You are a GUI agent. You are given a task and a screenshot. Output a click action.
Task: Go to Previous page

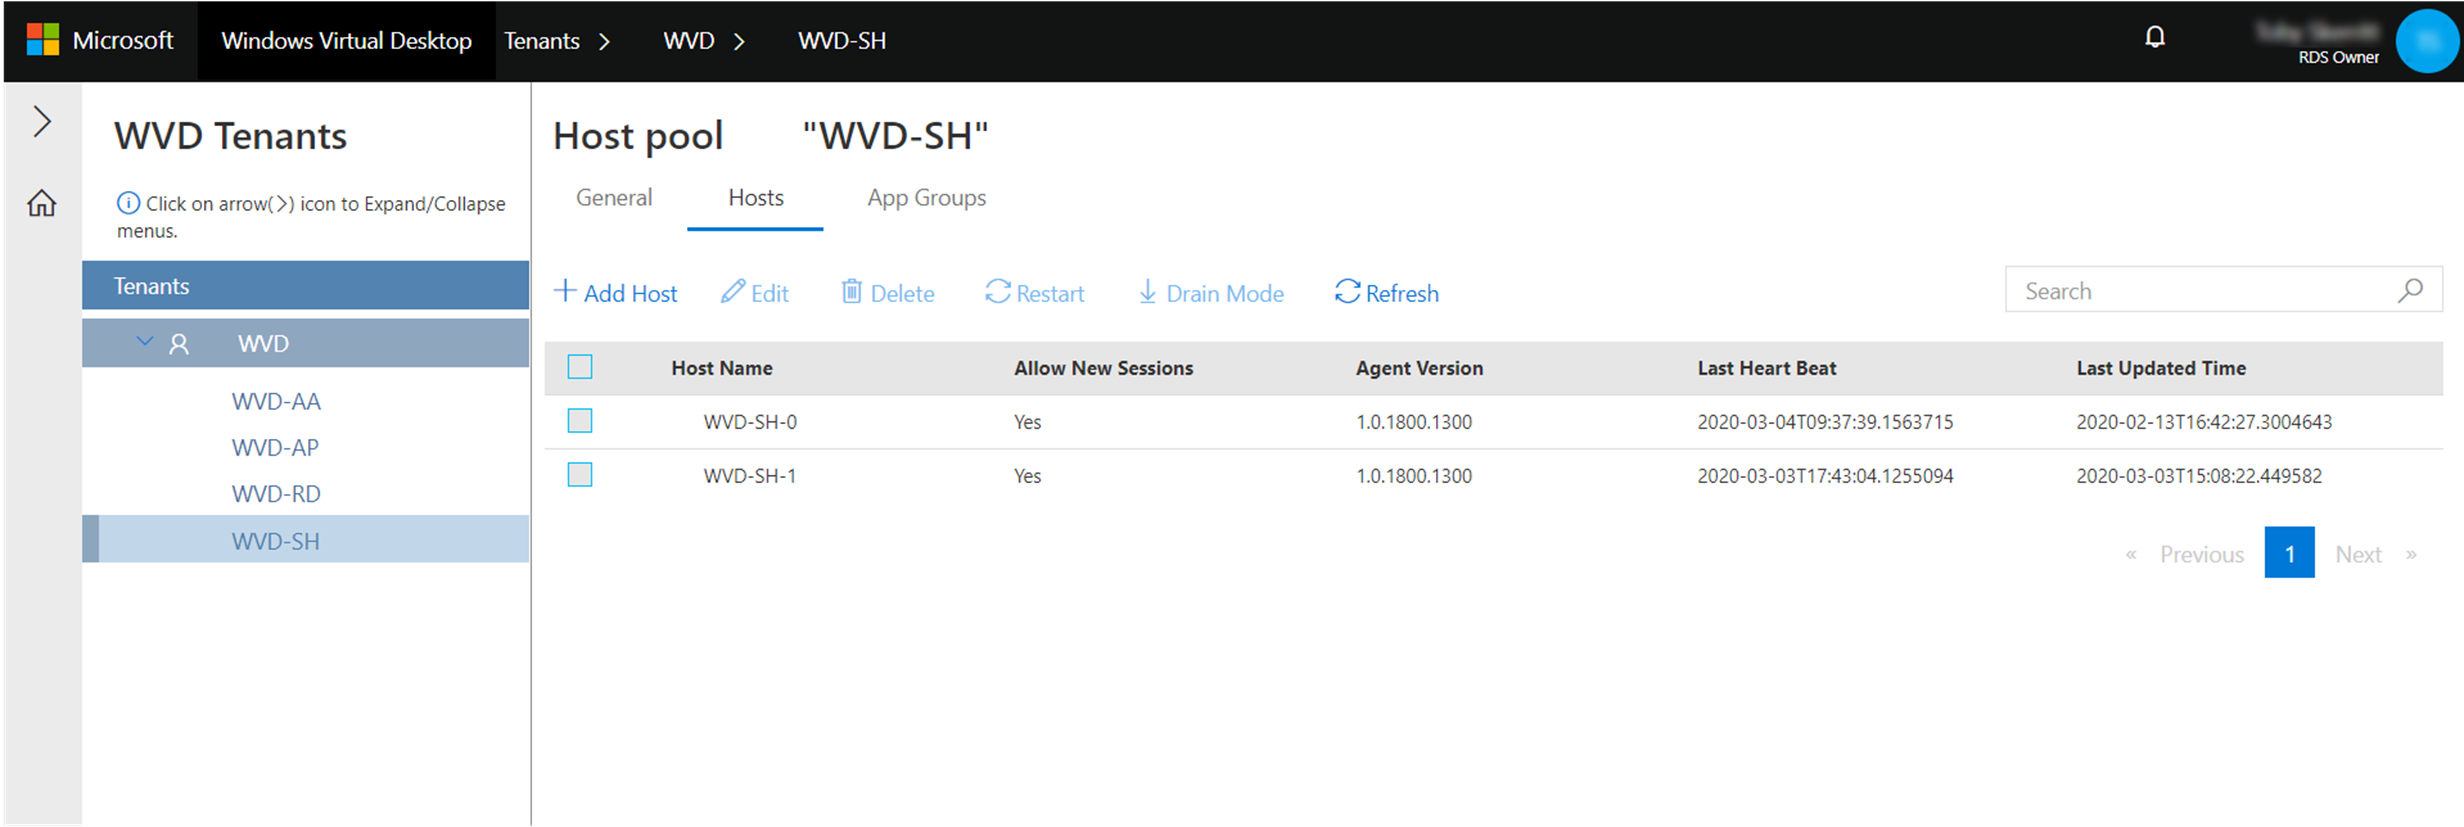(x=2202, y=554)
